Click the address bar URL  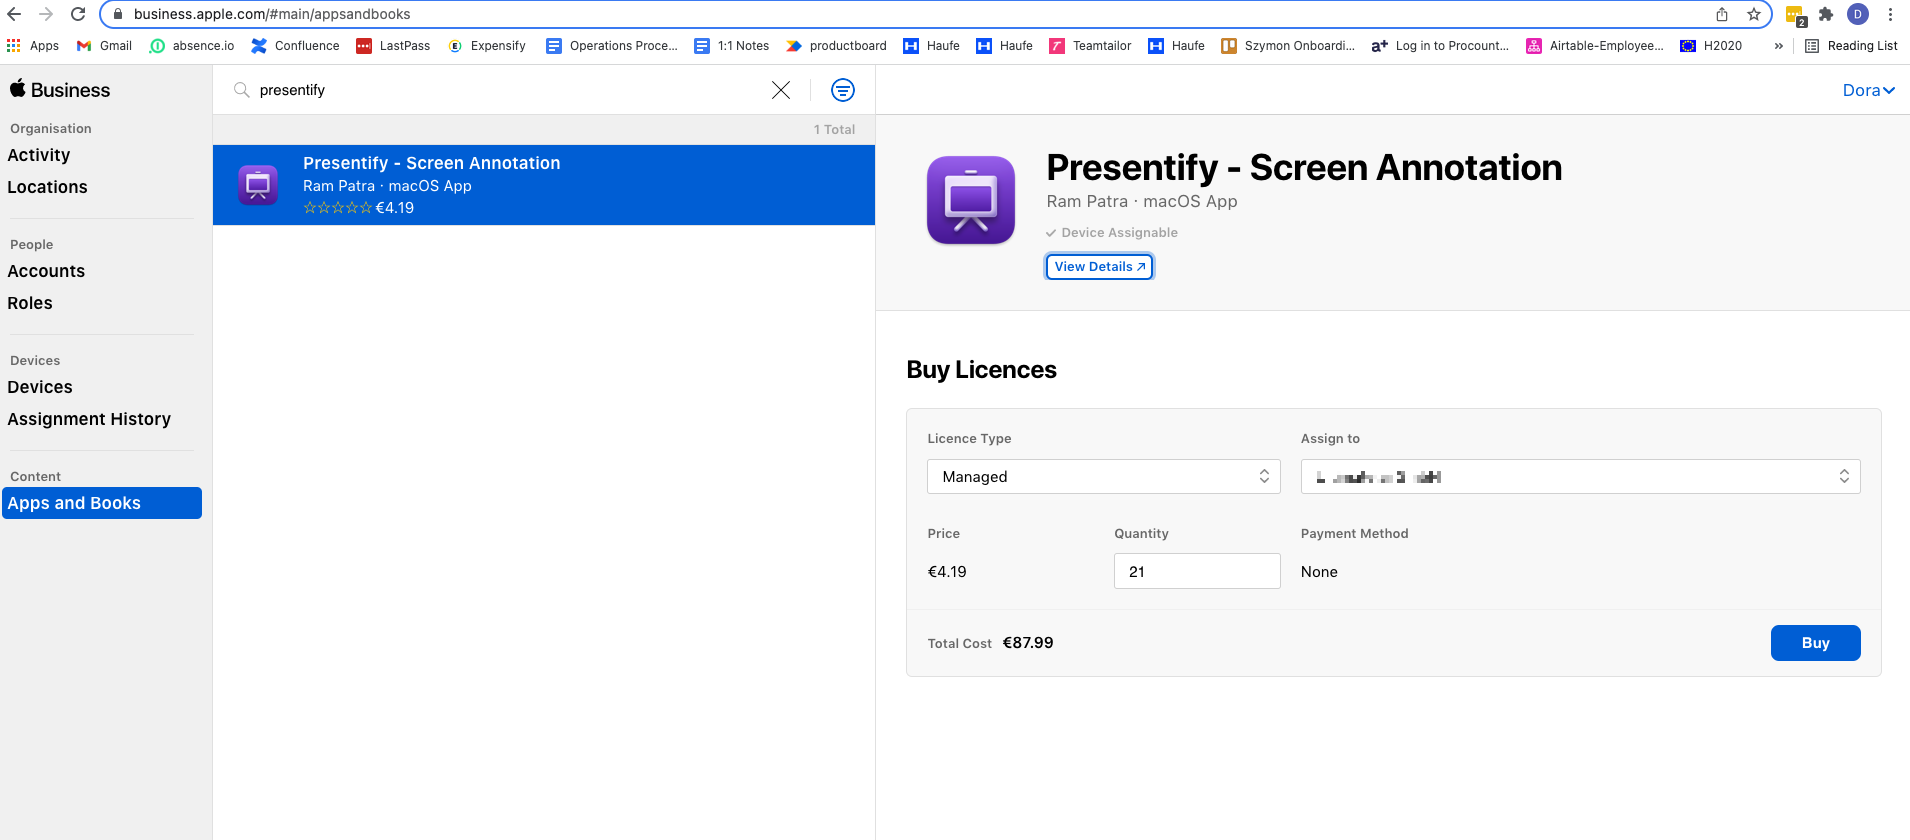click(272, 14)
